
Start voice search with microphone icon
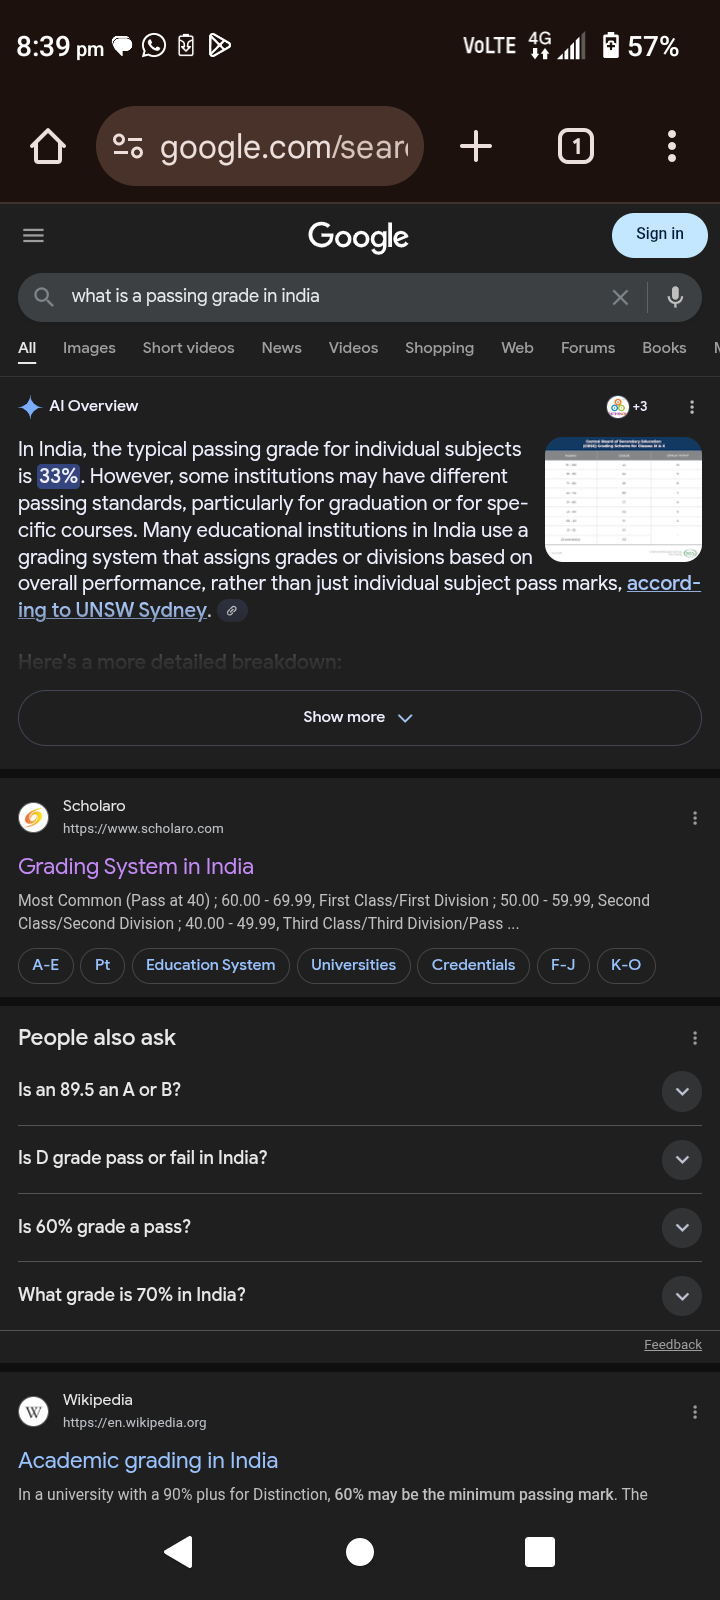pyautogui.click(x=675, y=297)
